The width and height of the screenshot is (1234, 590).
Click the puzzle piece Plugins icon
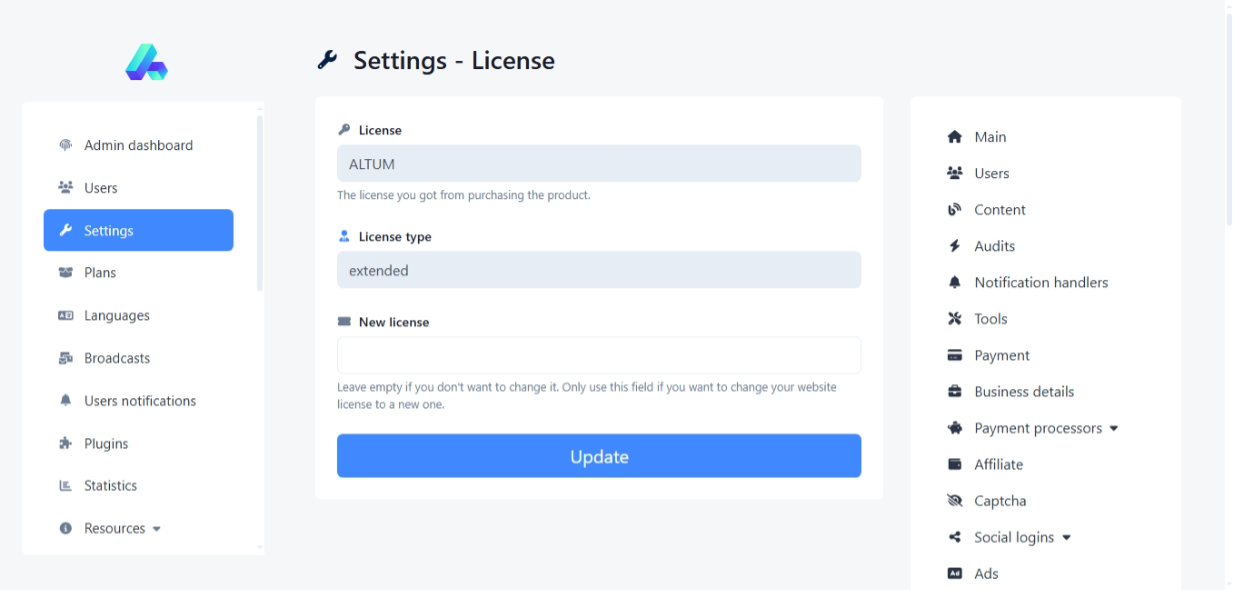66,443
